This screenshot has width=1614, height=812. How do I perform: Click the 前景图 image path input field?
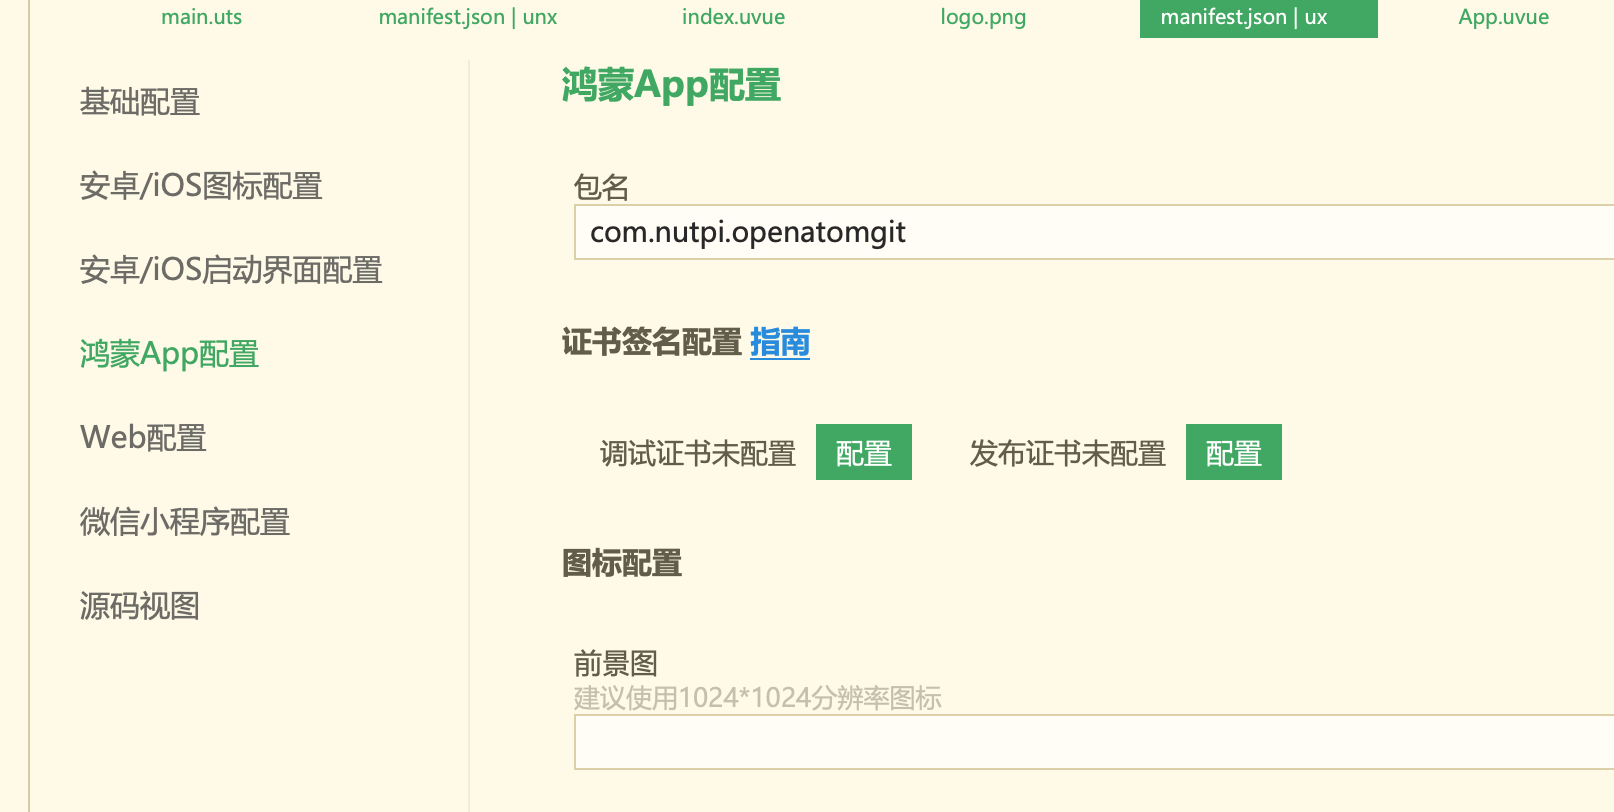1090,742
